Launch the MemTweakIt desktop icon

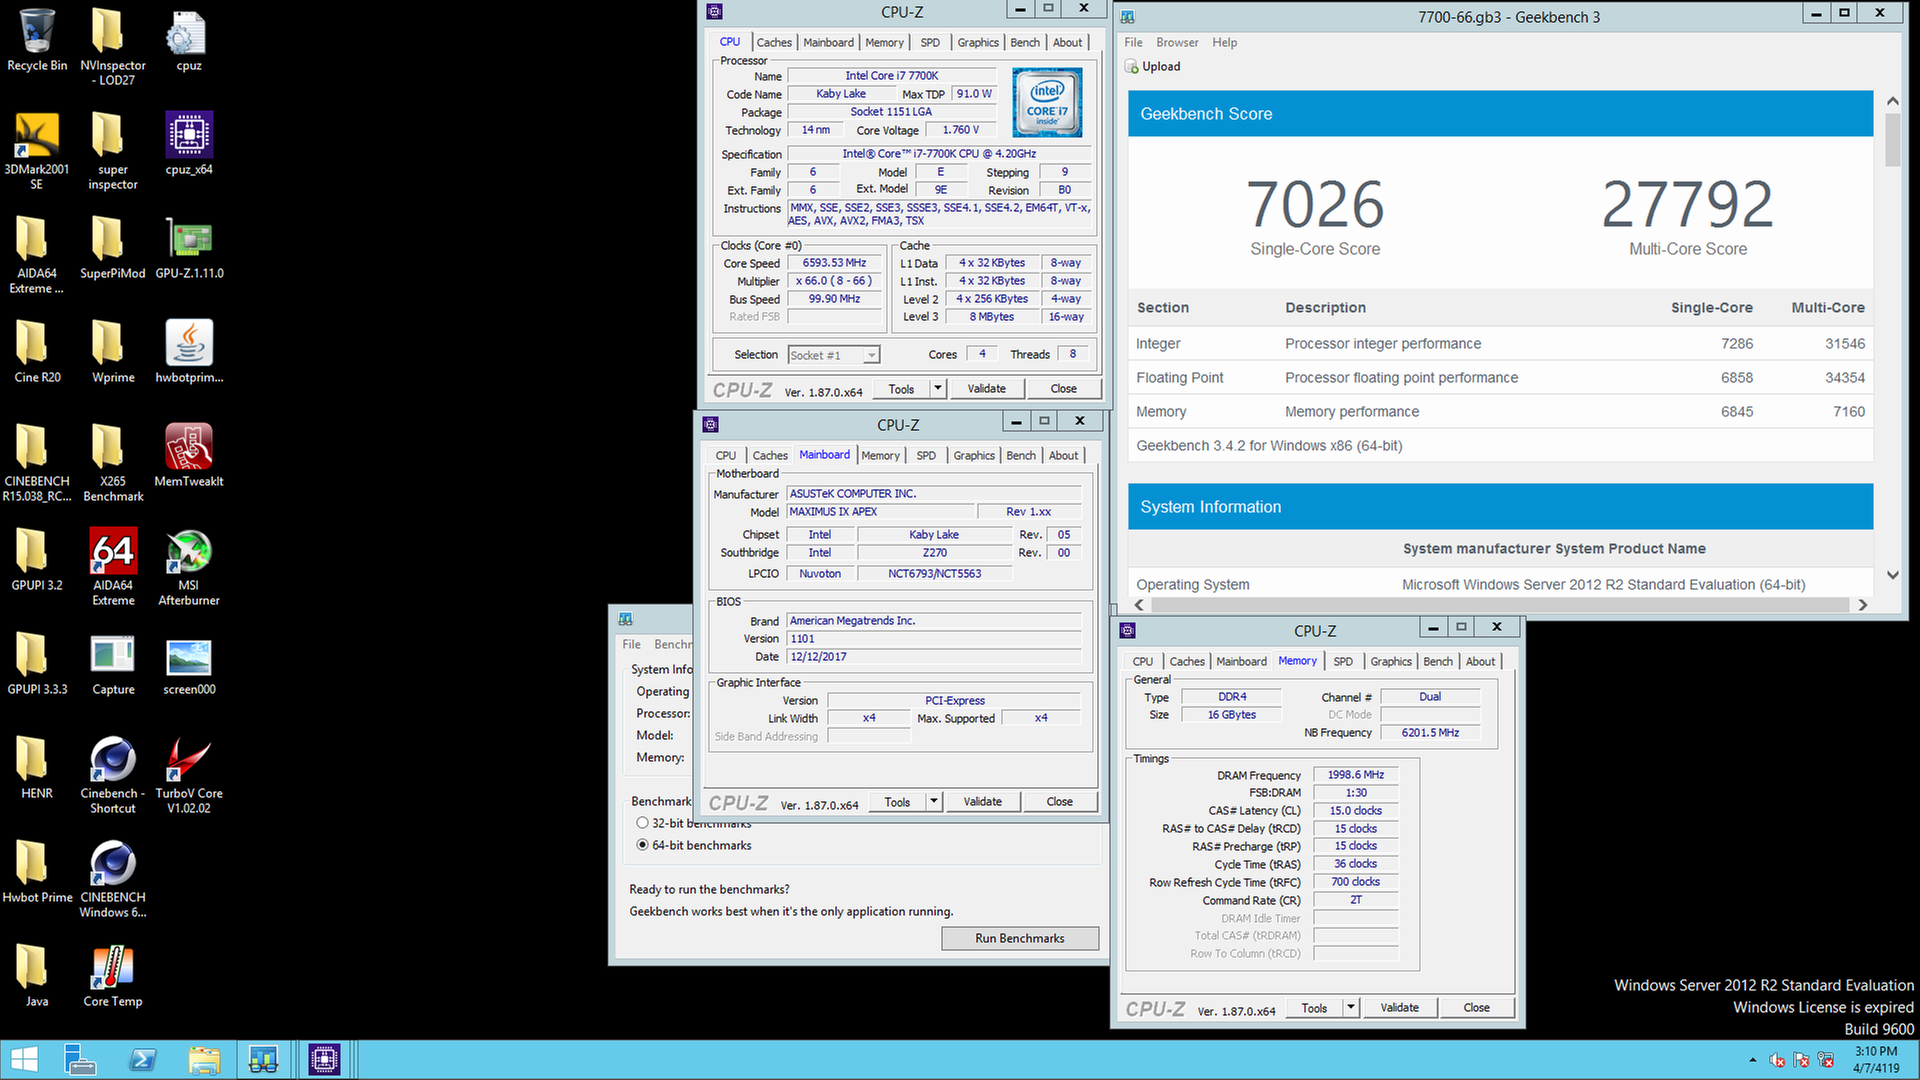[x=189, y=455]
